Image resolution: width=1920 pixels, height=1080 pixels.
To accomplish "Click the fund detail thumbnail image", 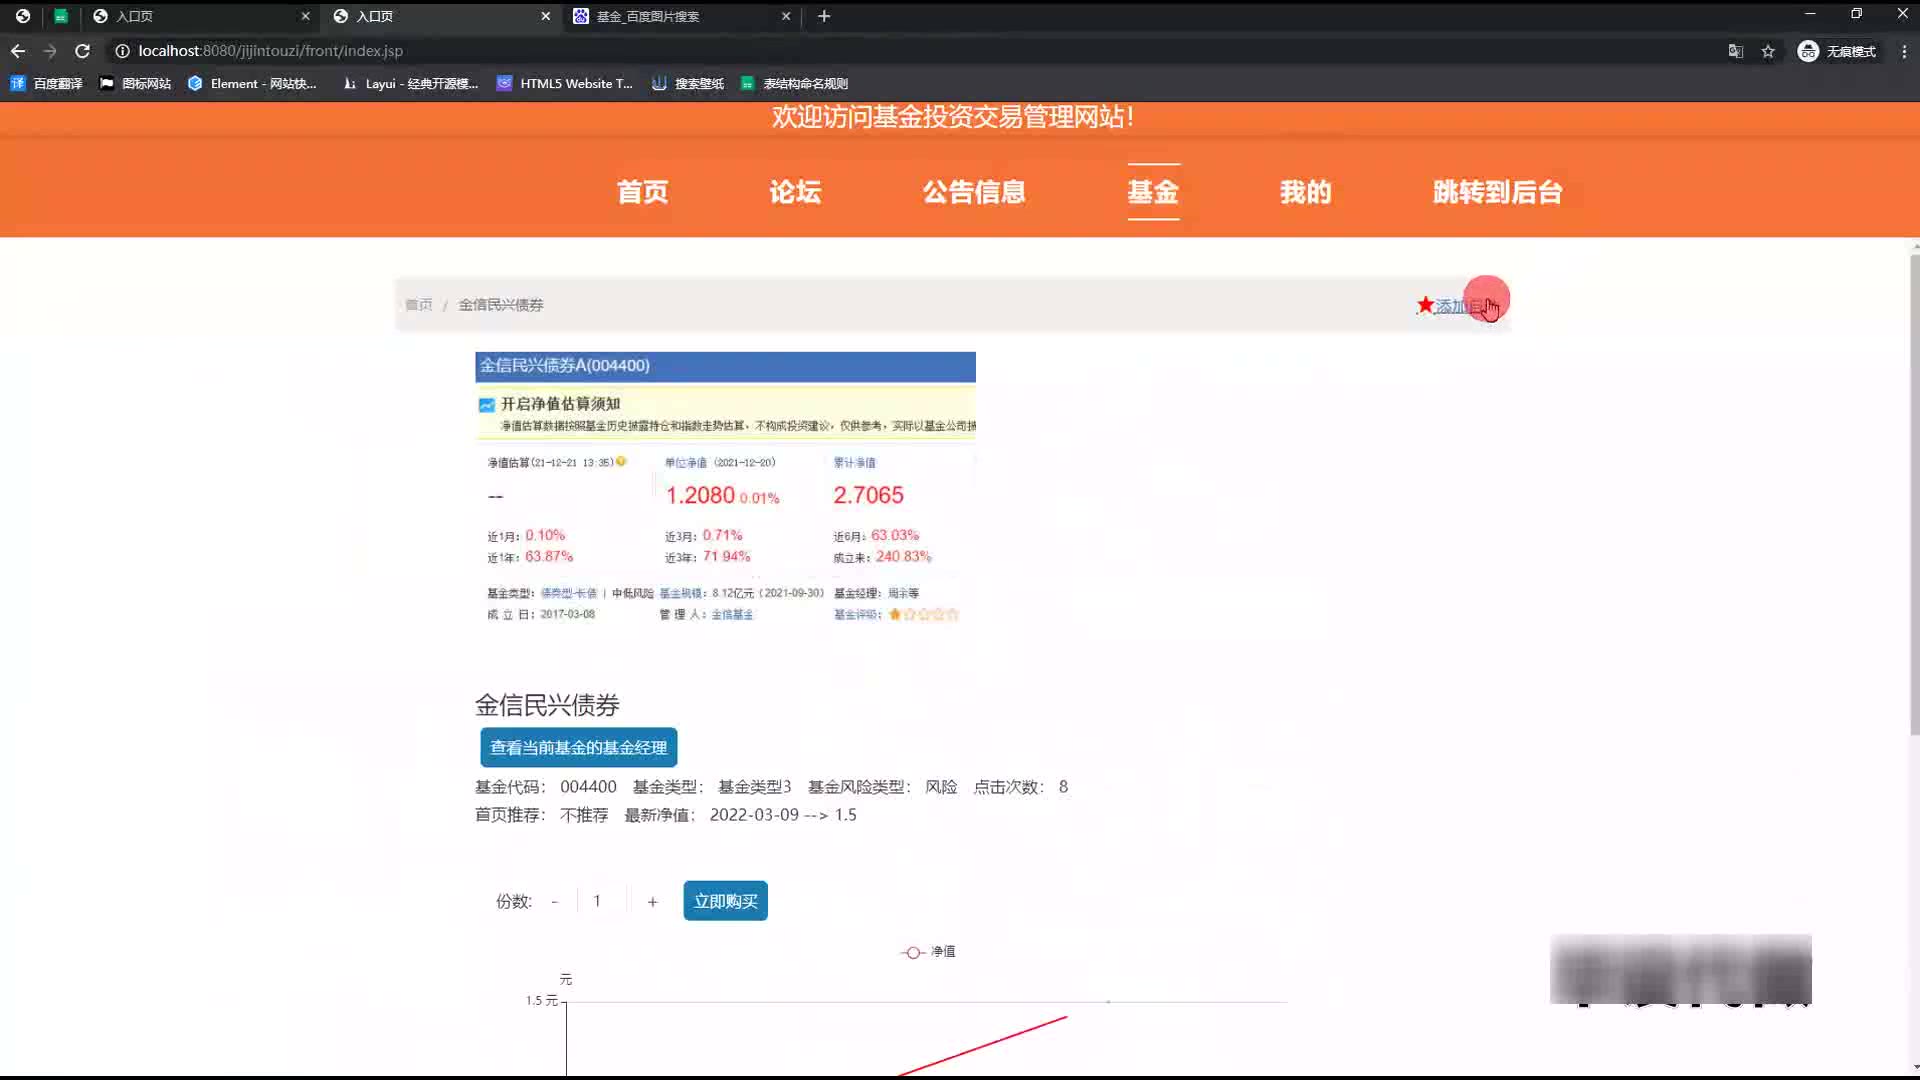I will tap(725, 490).
